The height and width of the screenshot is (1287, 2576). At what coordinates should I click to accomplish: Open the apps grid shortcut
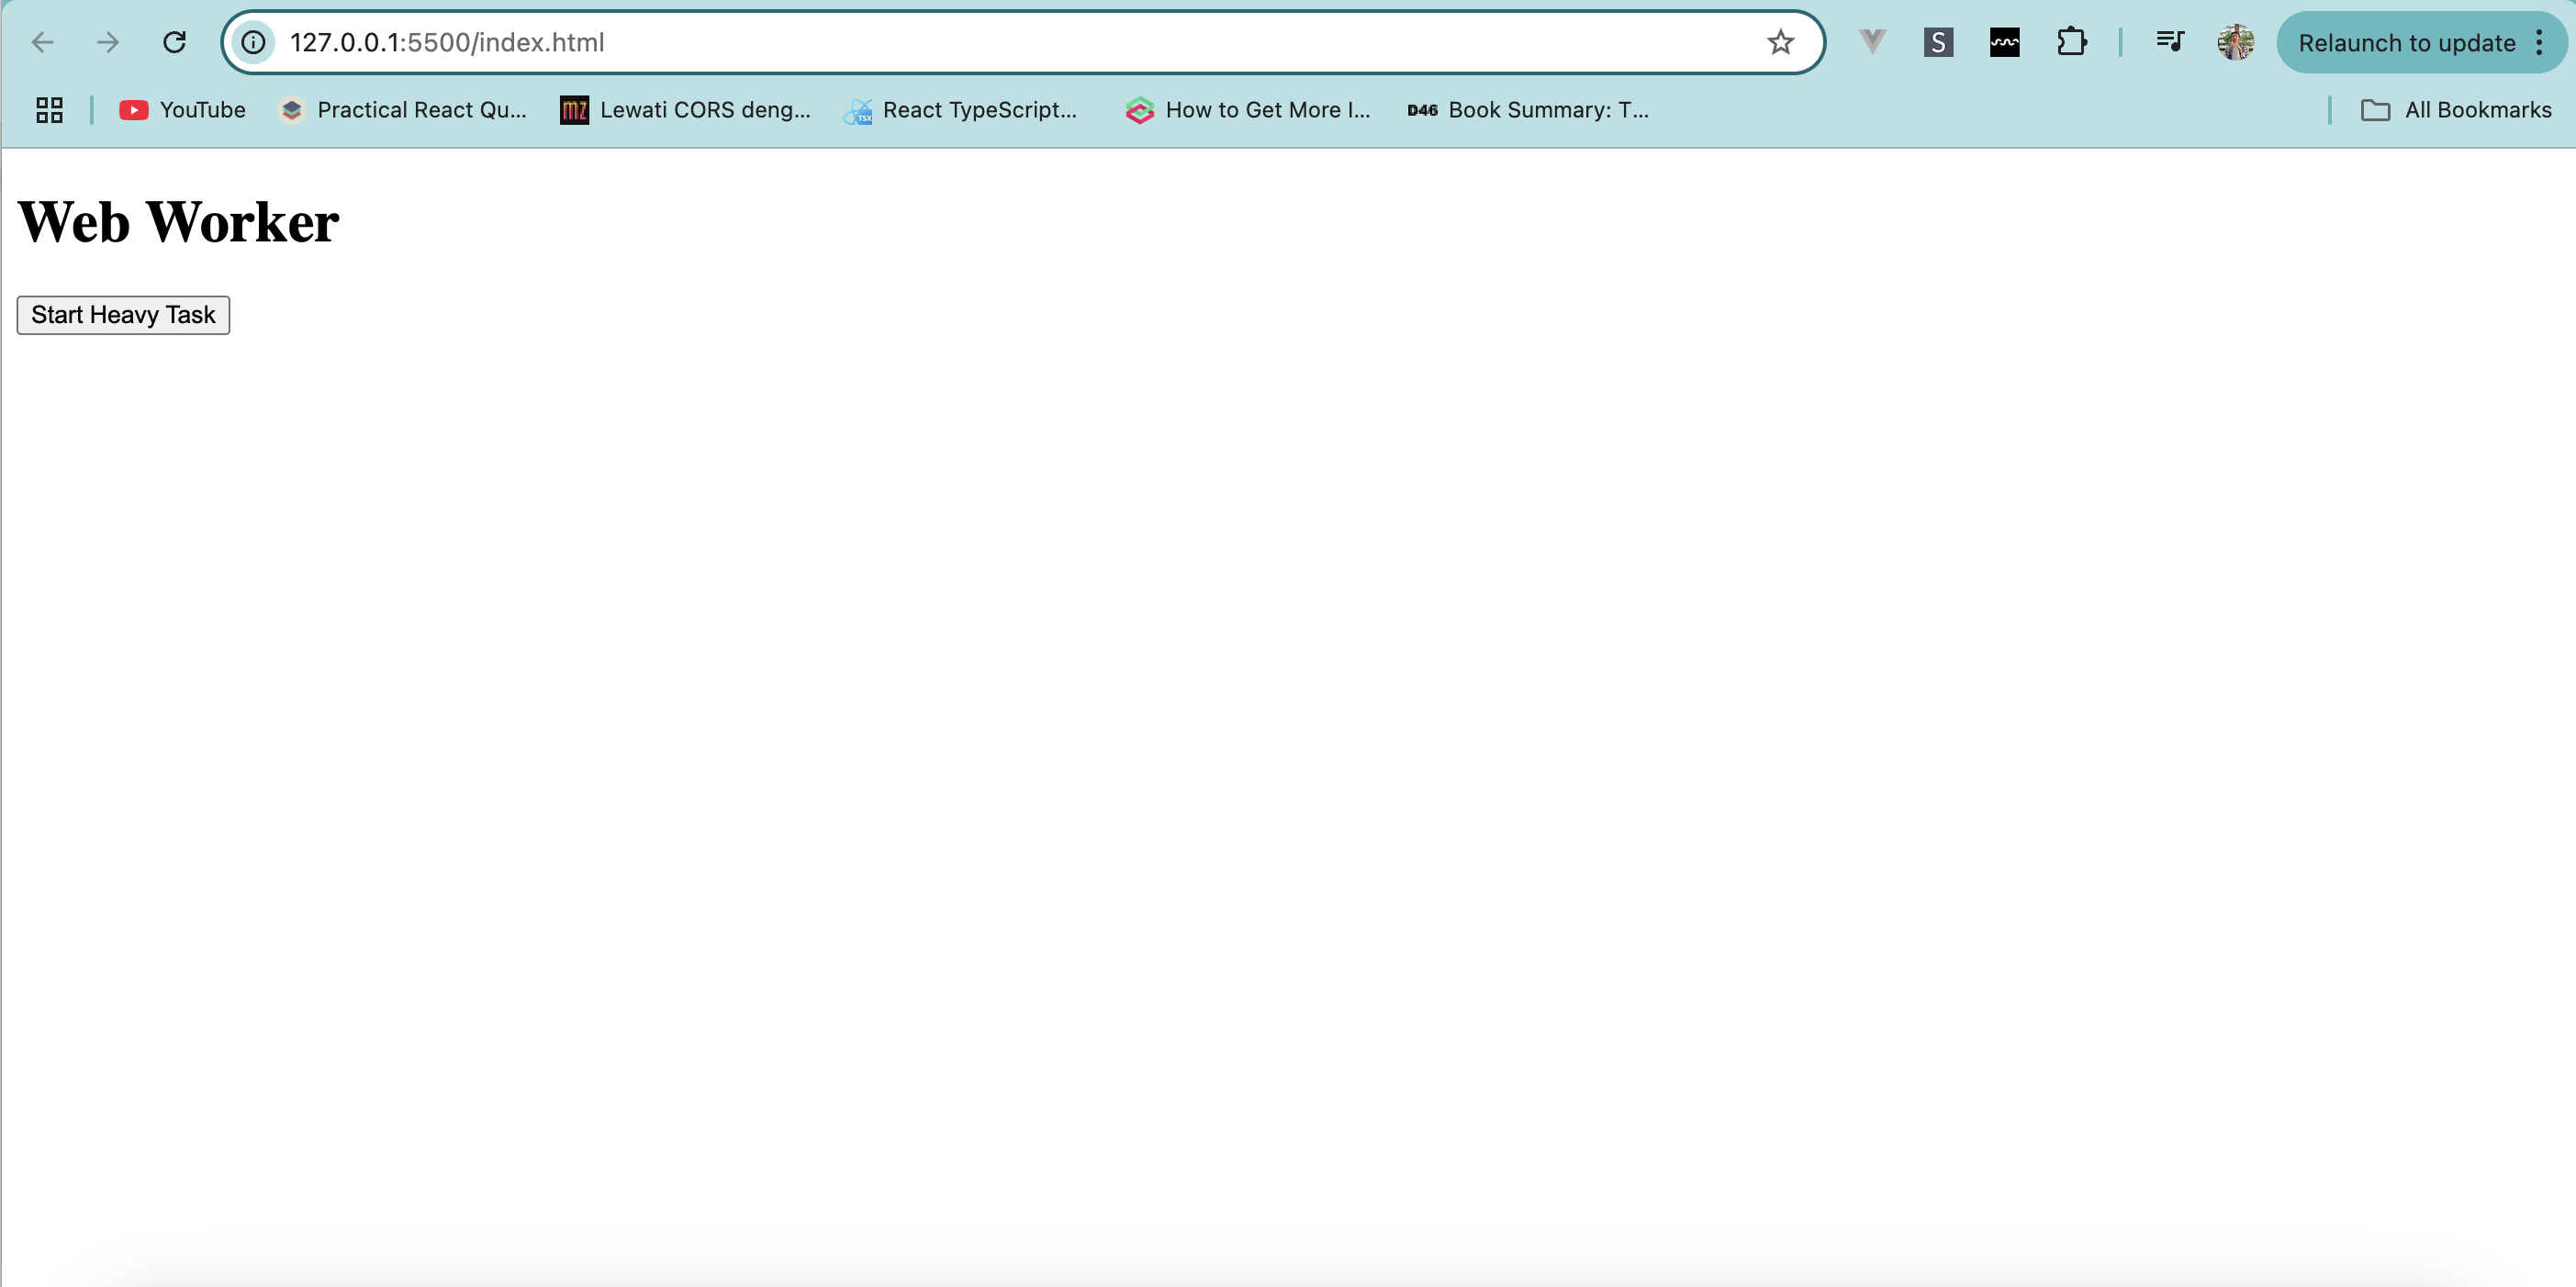tap(49, 110)
